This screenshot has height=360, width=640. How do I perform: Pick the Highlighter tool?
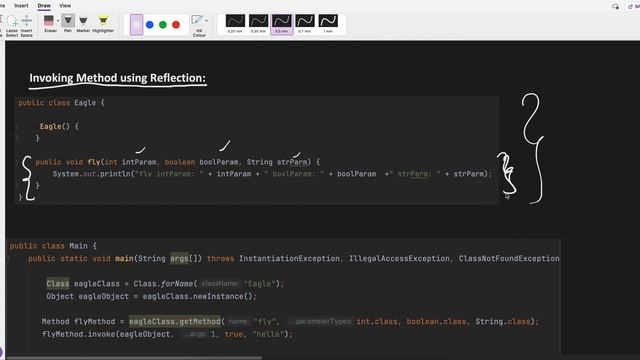[103, 23]
